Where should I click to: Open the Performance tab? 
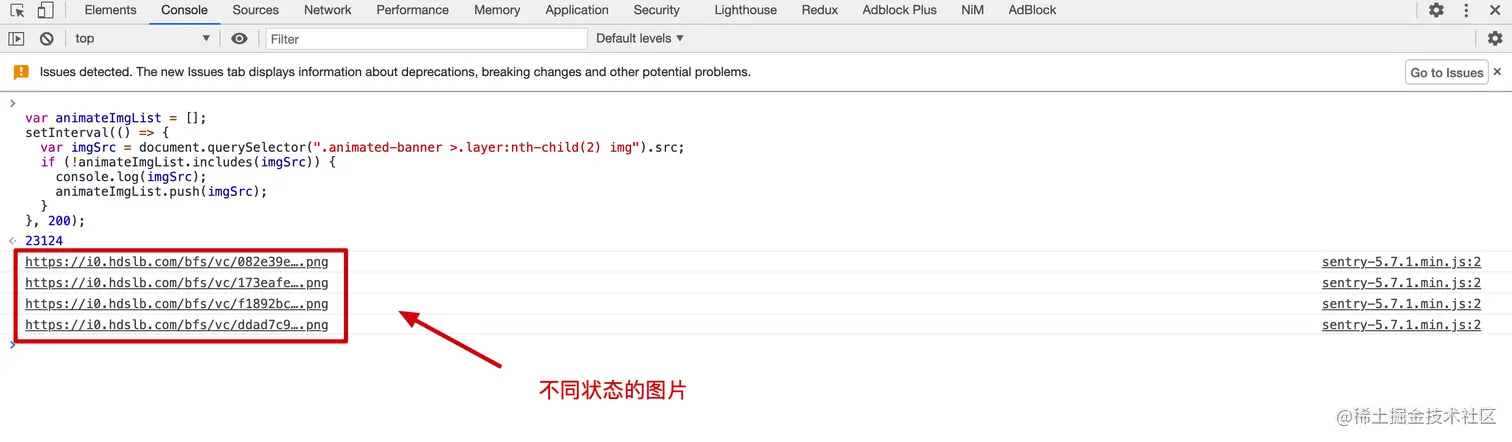click(413, 10)
